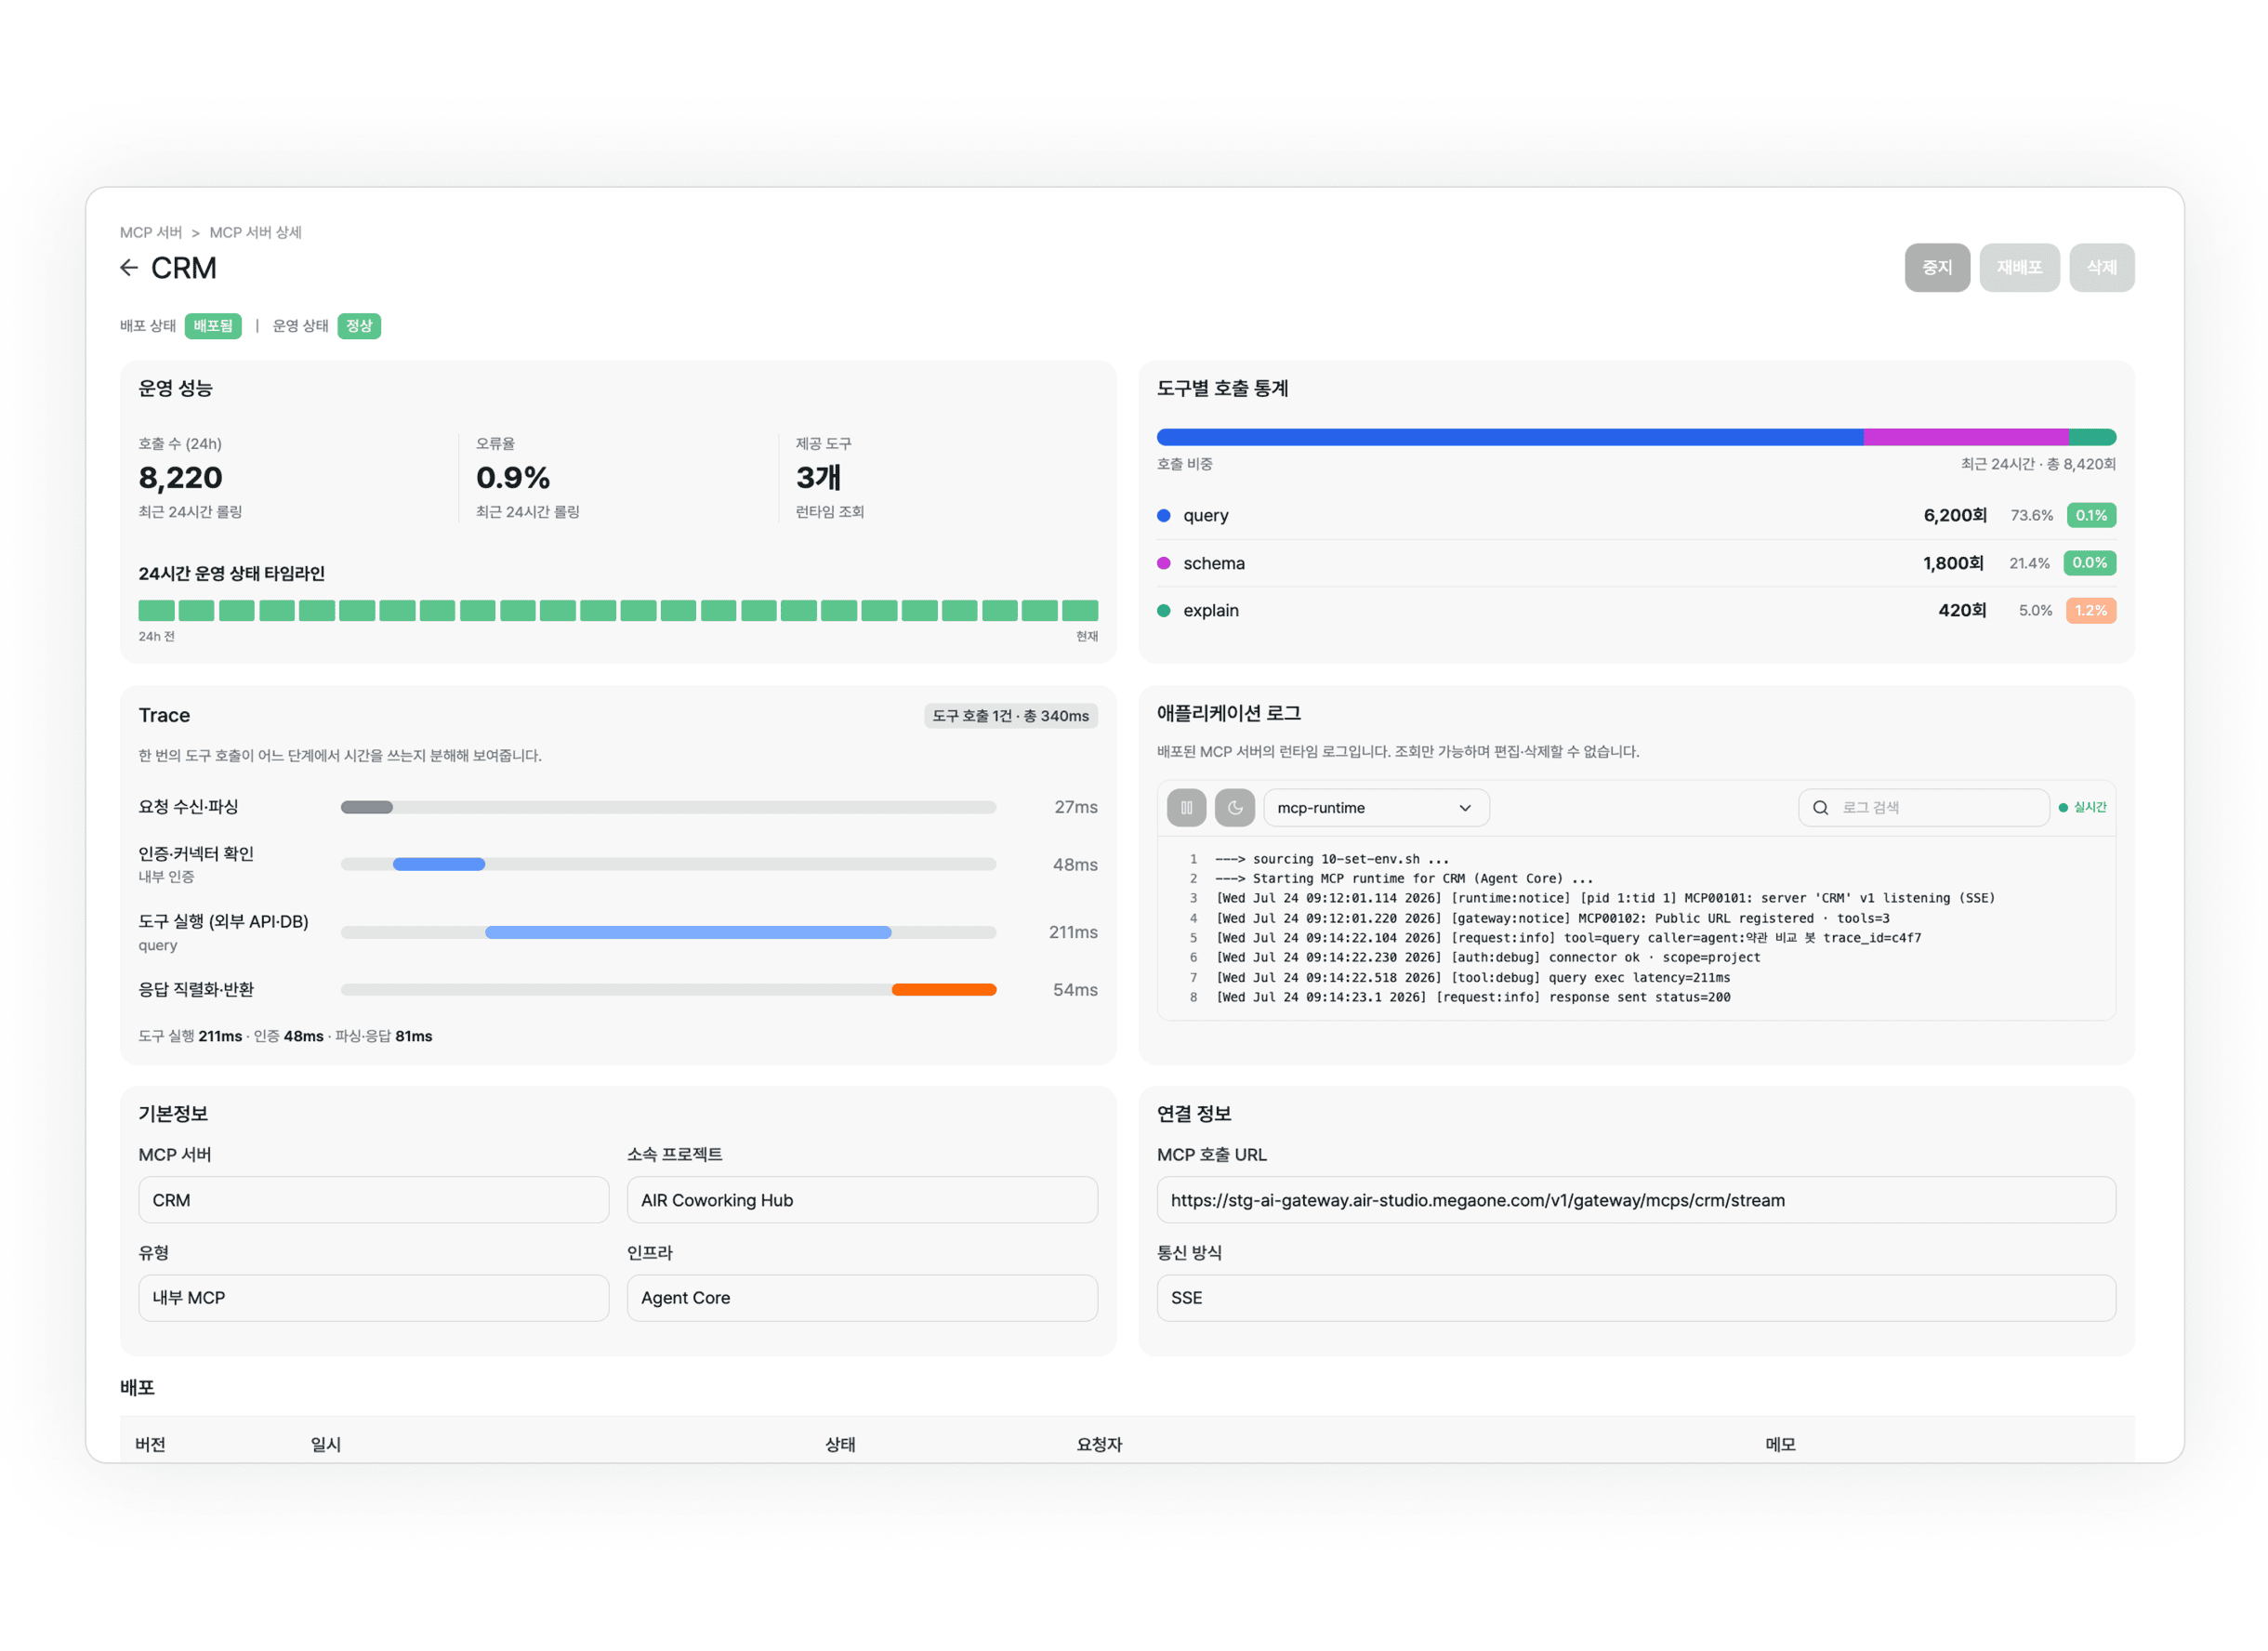
Task: Click log line 3 about server listening
Action: point(1604,899)
